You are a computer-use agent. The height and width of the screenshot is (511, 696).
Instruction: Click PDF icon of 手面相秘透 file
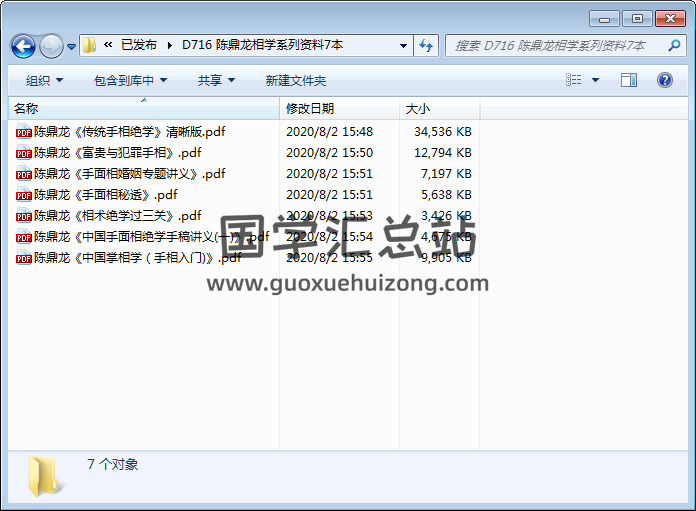[x=24, y=194]
